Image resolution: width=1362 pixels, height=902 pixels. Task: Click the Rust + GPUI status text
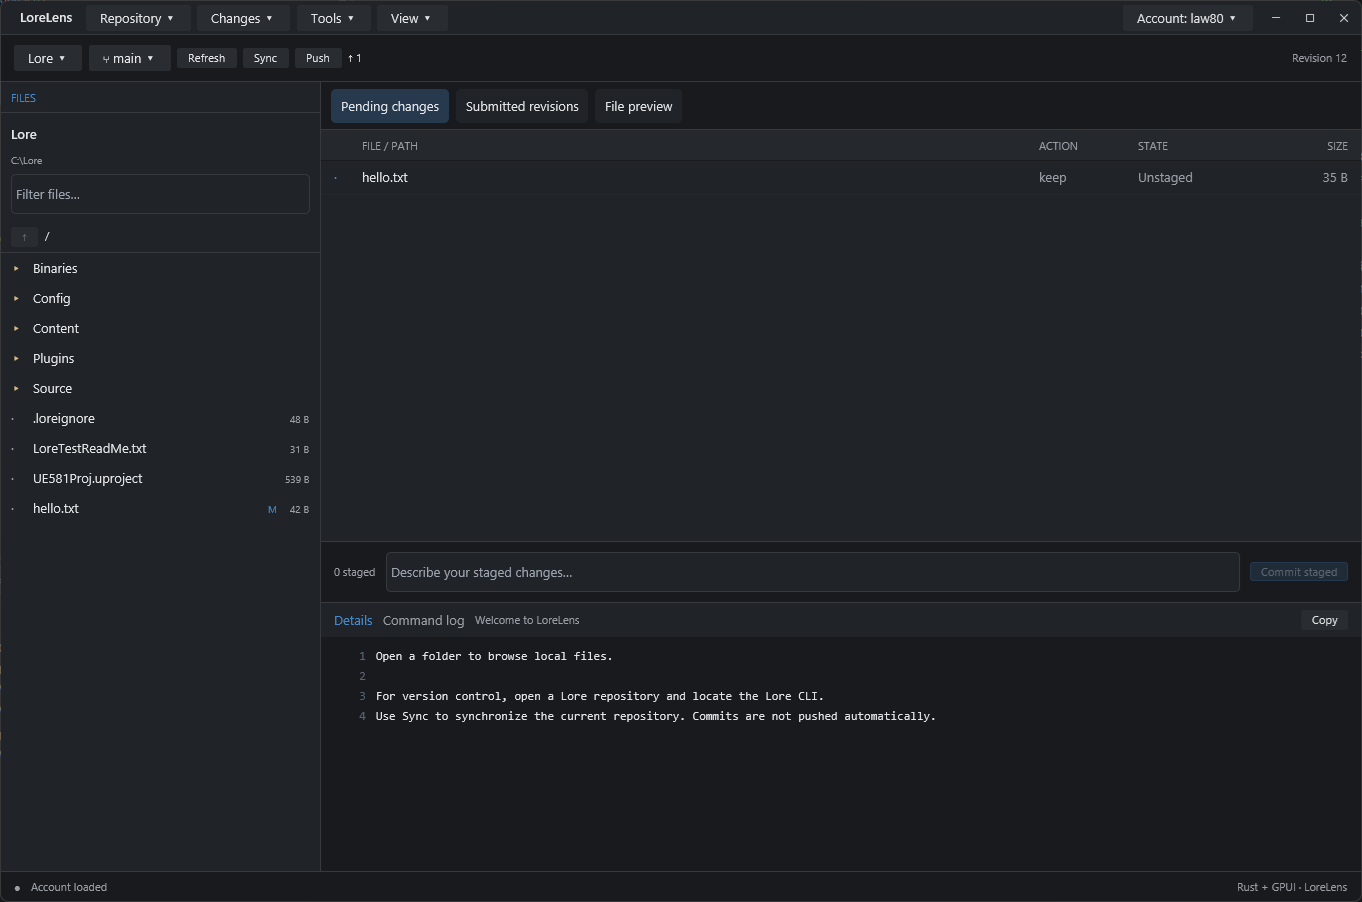point(1292,887)
